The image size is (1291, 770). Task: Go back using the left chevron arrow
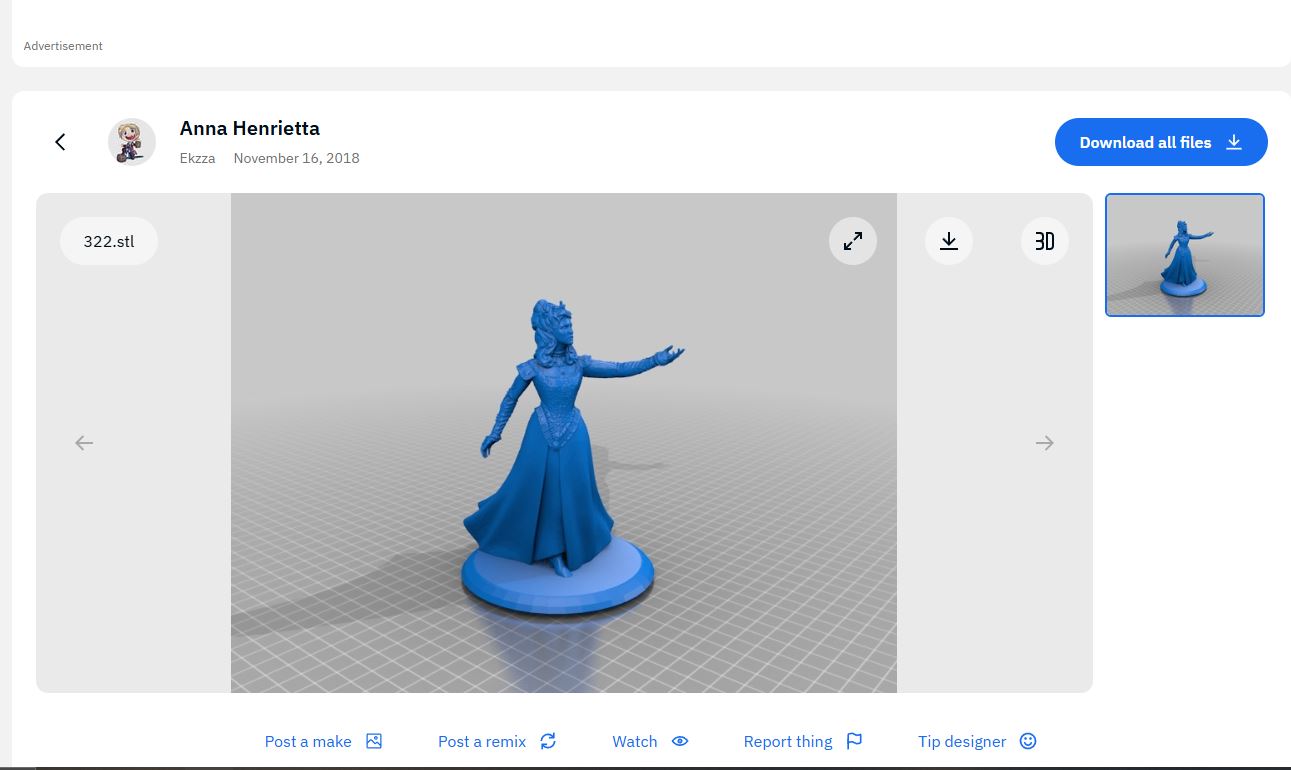(60, 142)
